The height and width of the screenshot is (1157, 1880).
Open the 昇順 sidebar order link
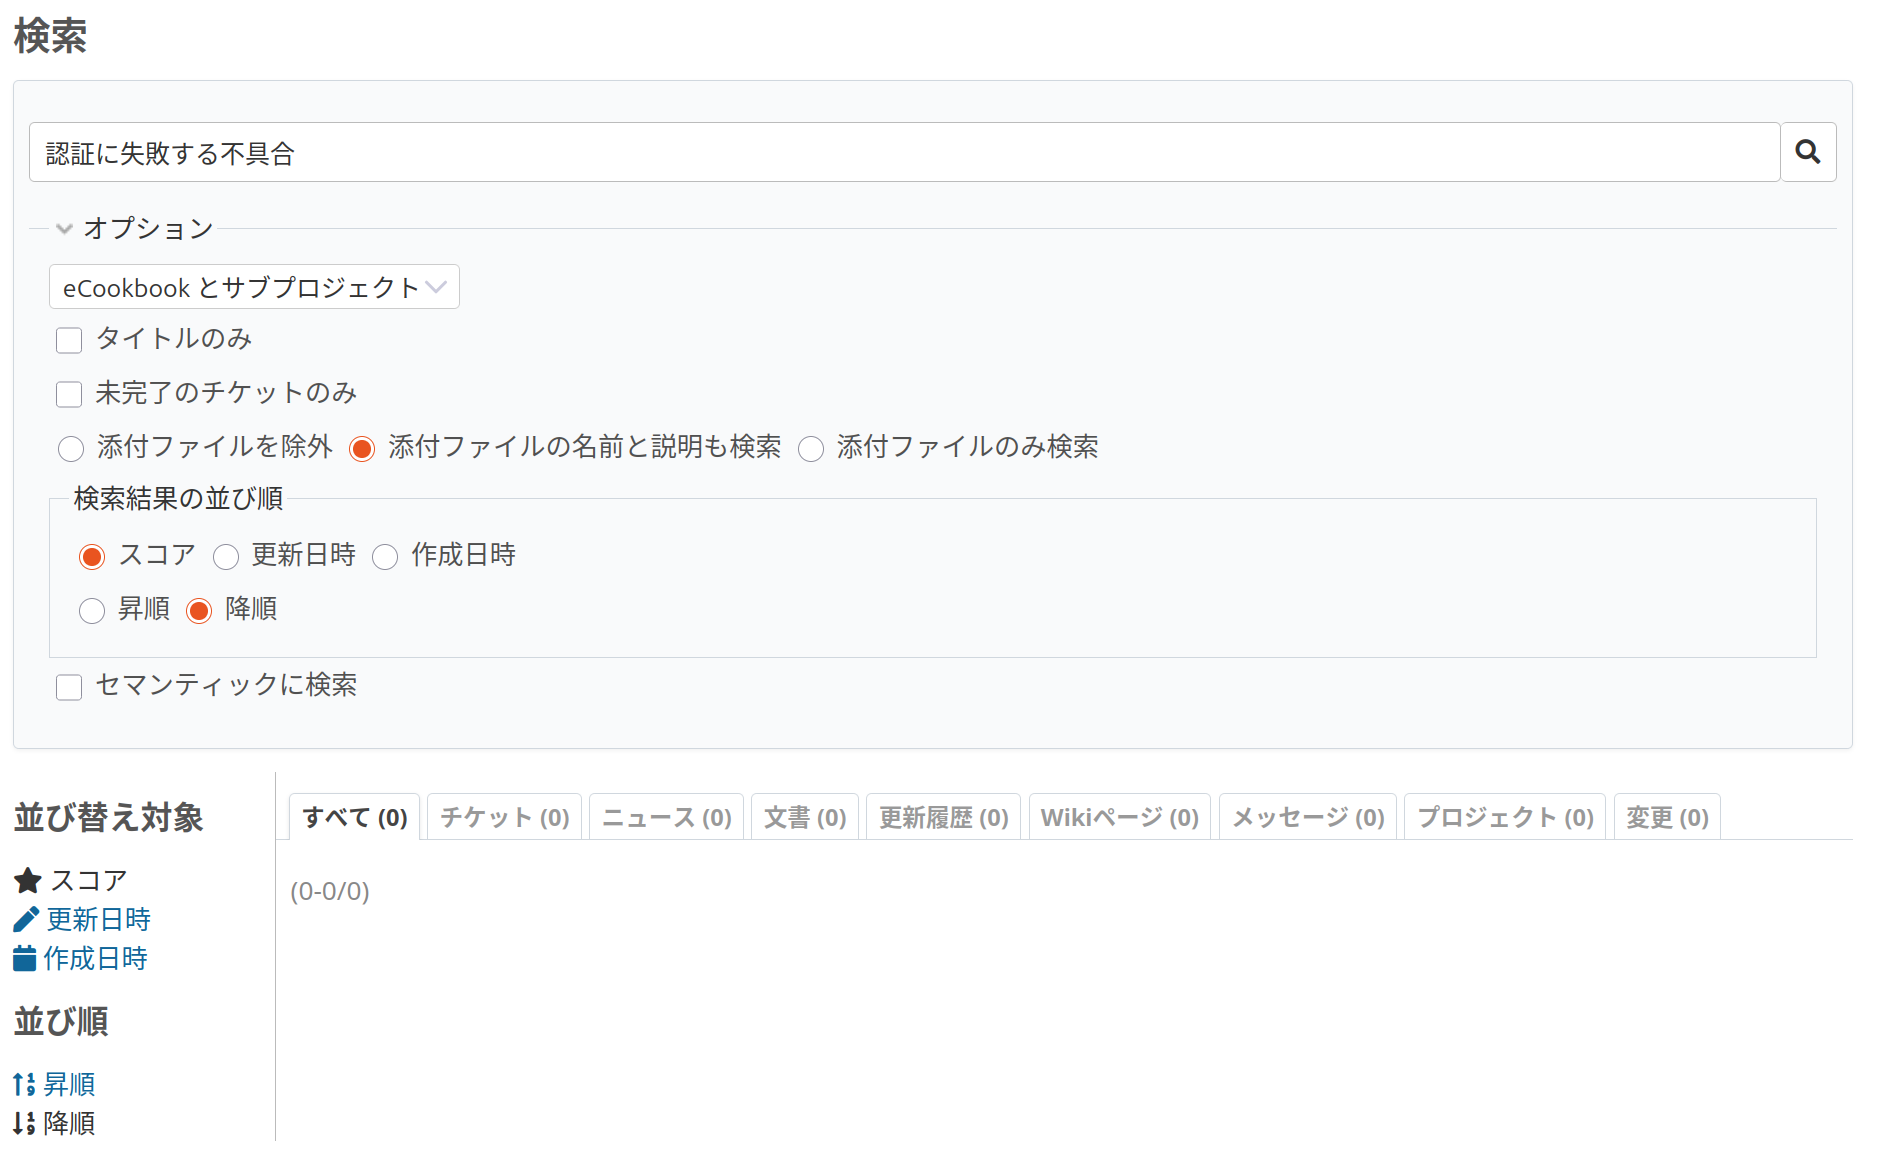point(69,1084)
